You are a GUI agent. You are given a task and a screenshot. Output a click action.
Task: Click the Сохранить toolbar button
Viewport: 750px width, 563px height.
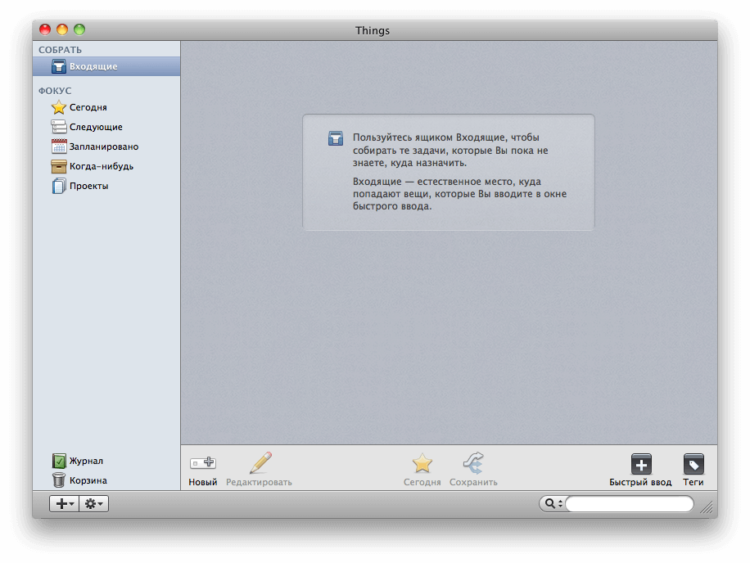473,469
